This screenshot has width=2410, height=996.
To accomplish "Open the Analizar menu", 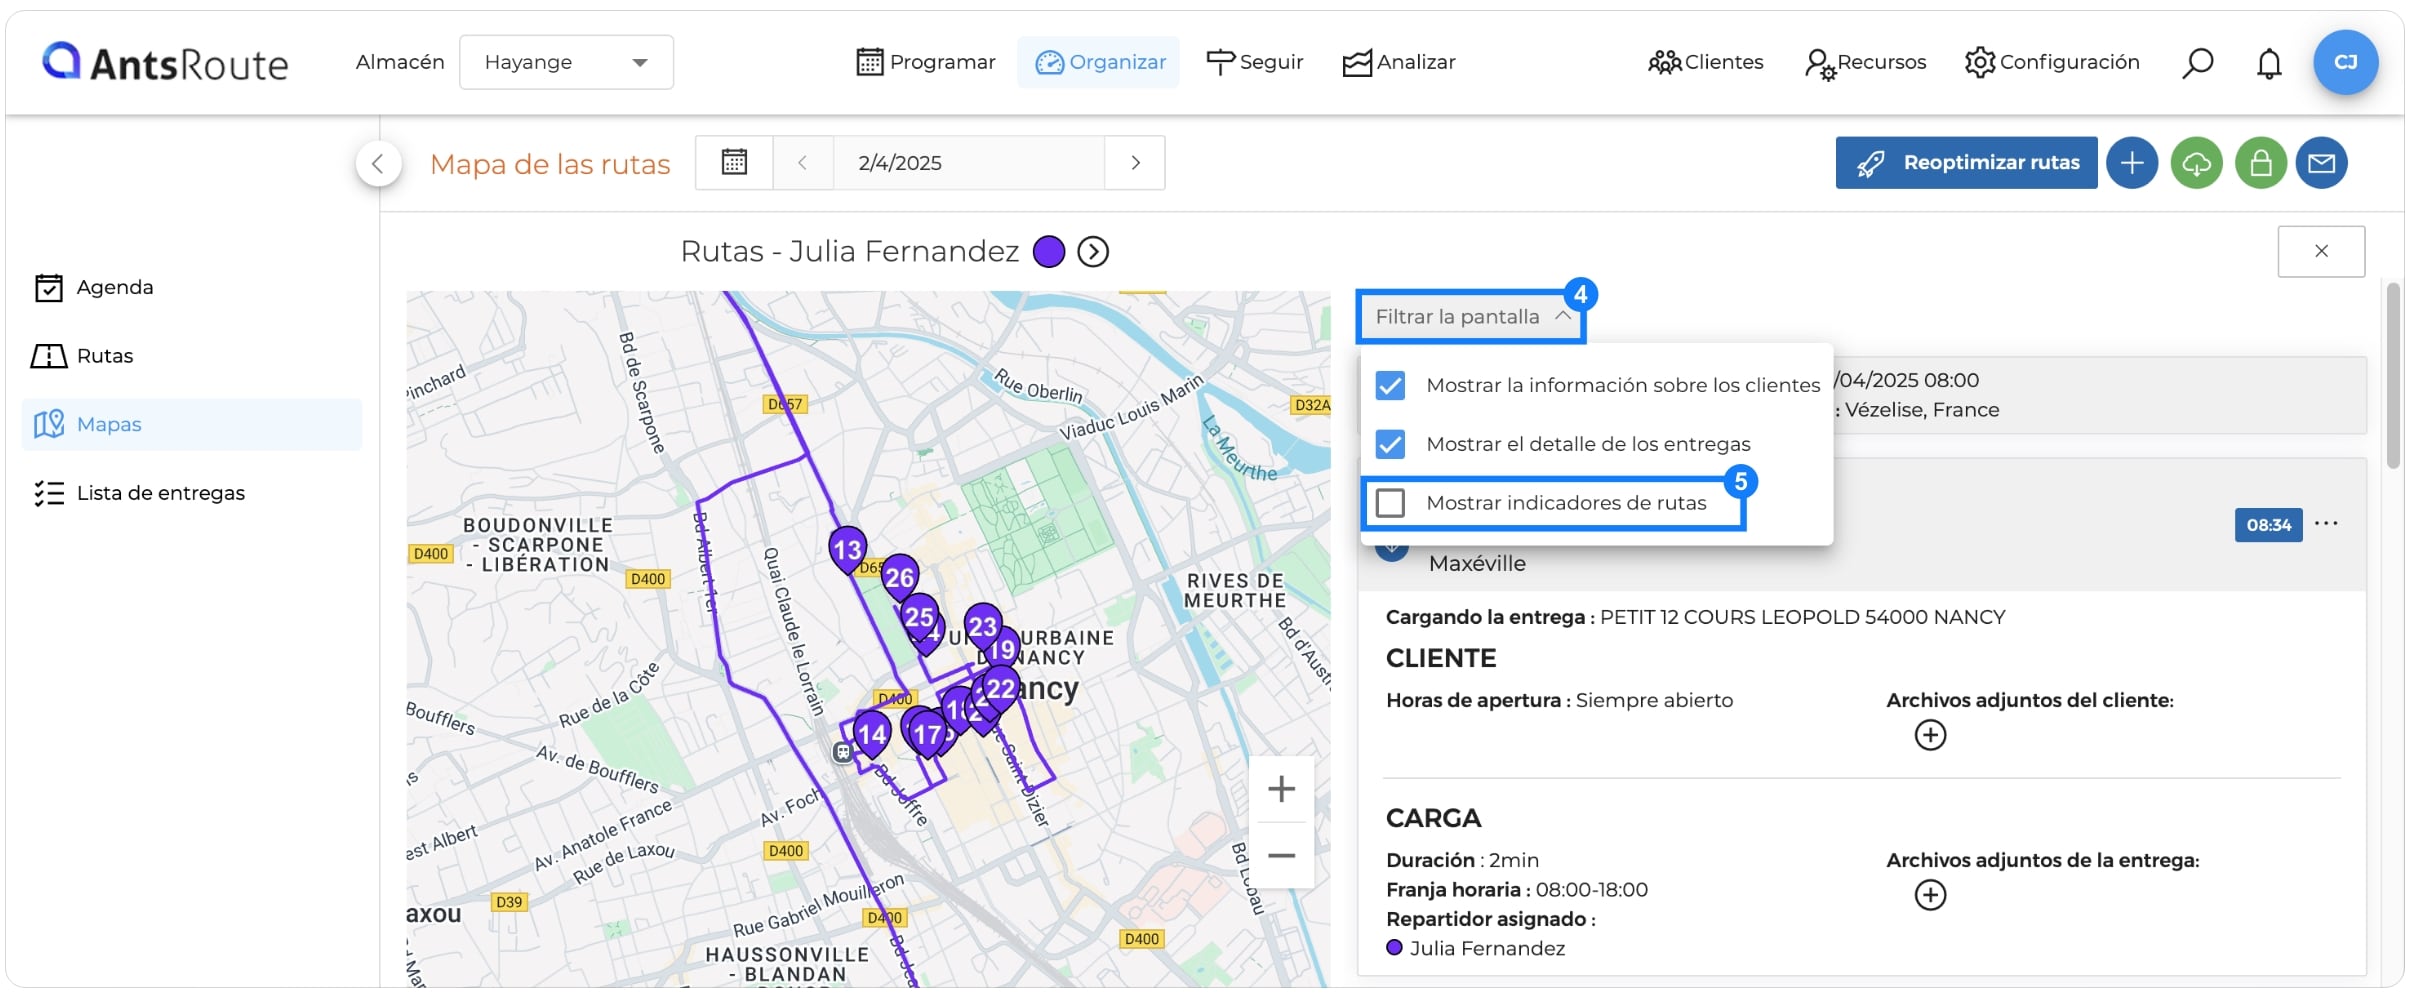I will pos(1398,62).
